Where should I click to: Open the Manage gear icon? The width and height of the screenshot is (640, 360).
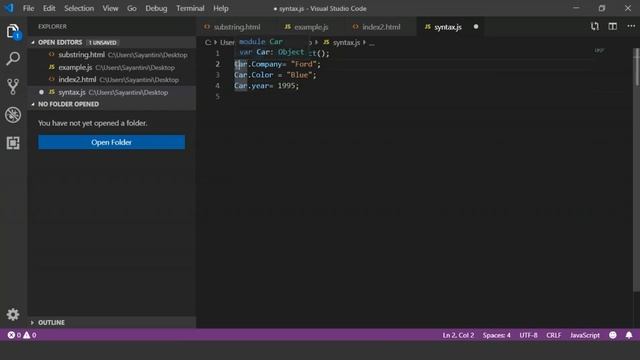tap(13, 314)
